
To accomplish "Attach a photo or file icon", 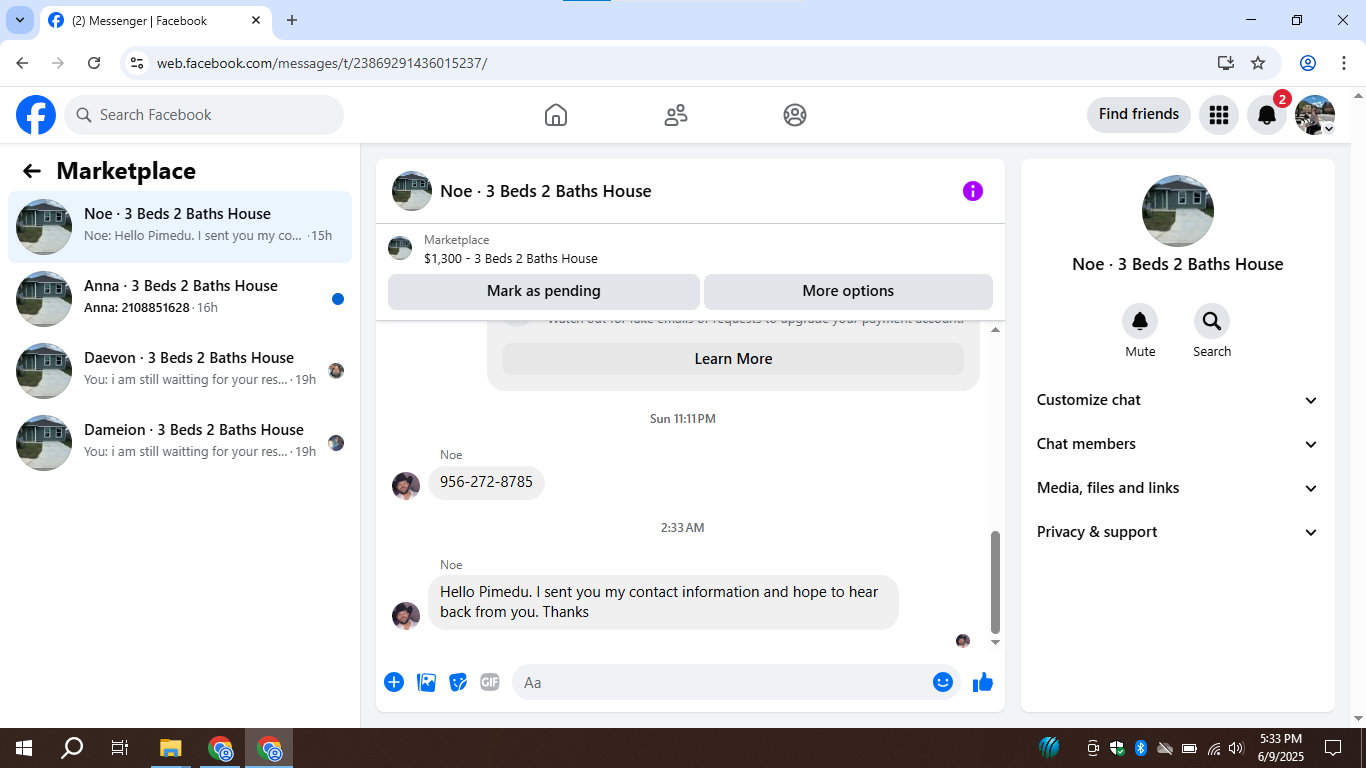I will (426, 682).
